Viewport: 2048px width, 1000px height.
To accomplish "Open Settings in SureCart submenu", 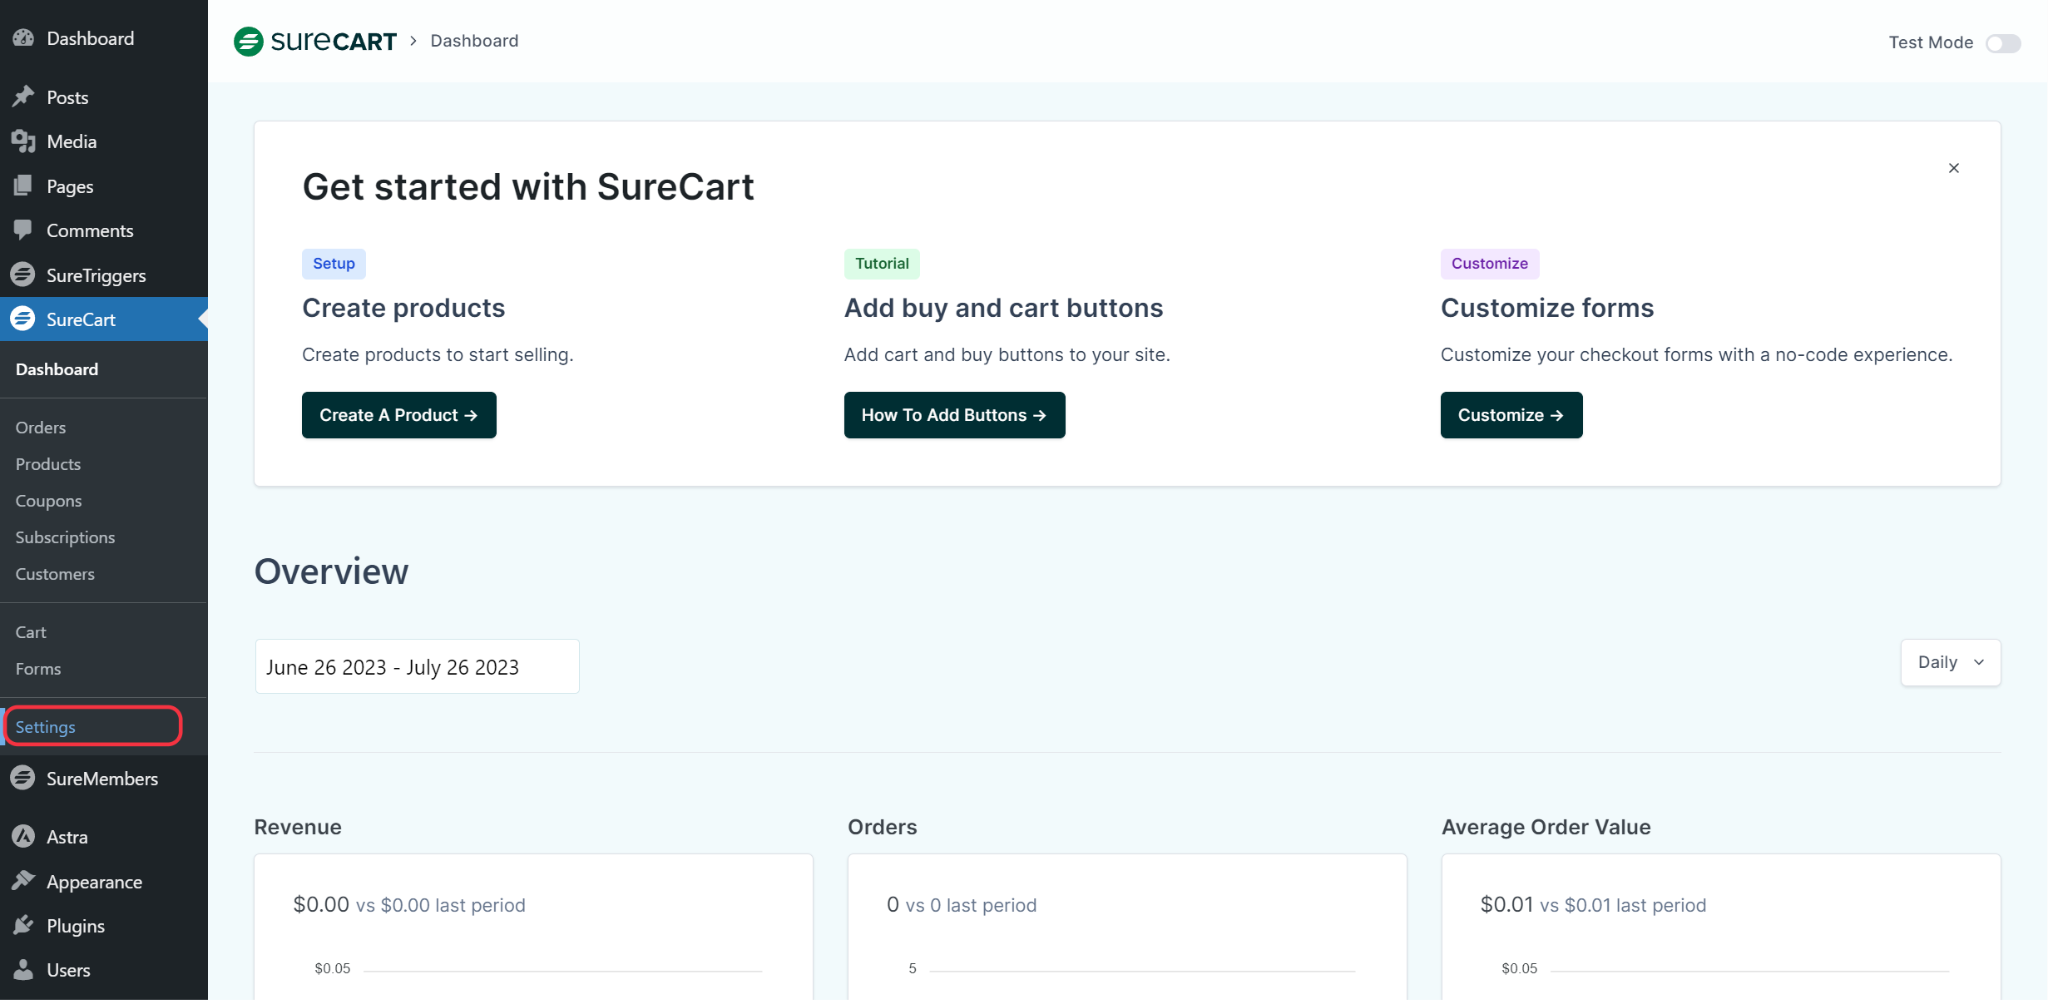I will pos(46,727).
